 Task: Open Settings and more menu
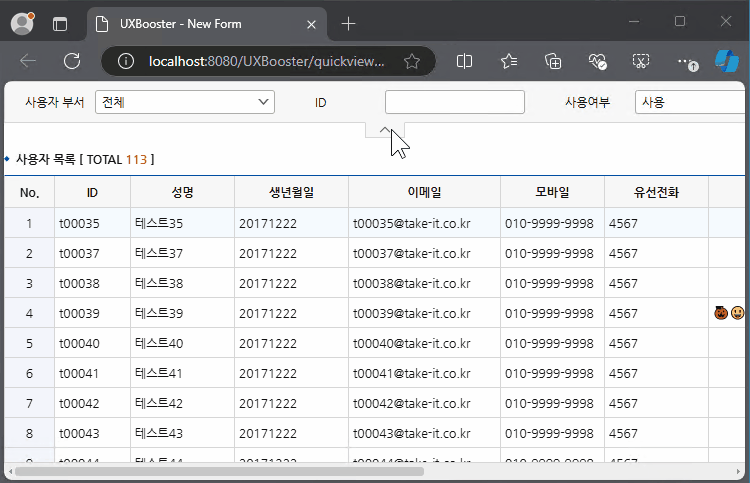coord(687,62)
